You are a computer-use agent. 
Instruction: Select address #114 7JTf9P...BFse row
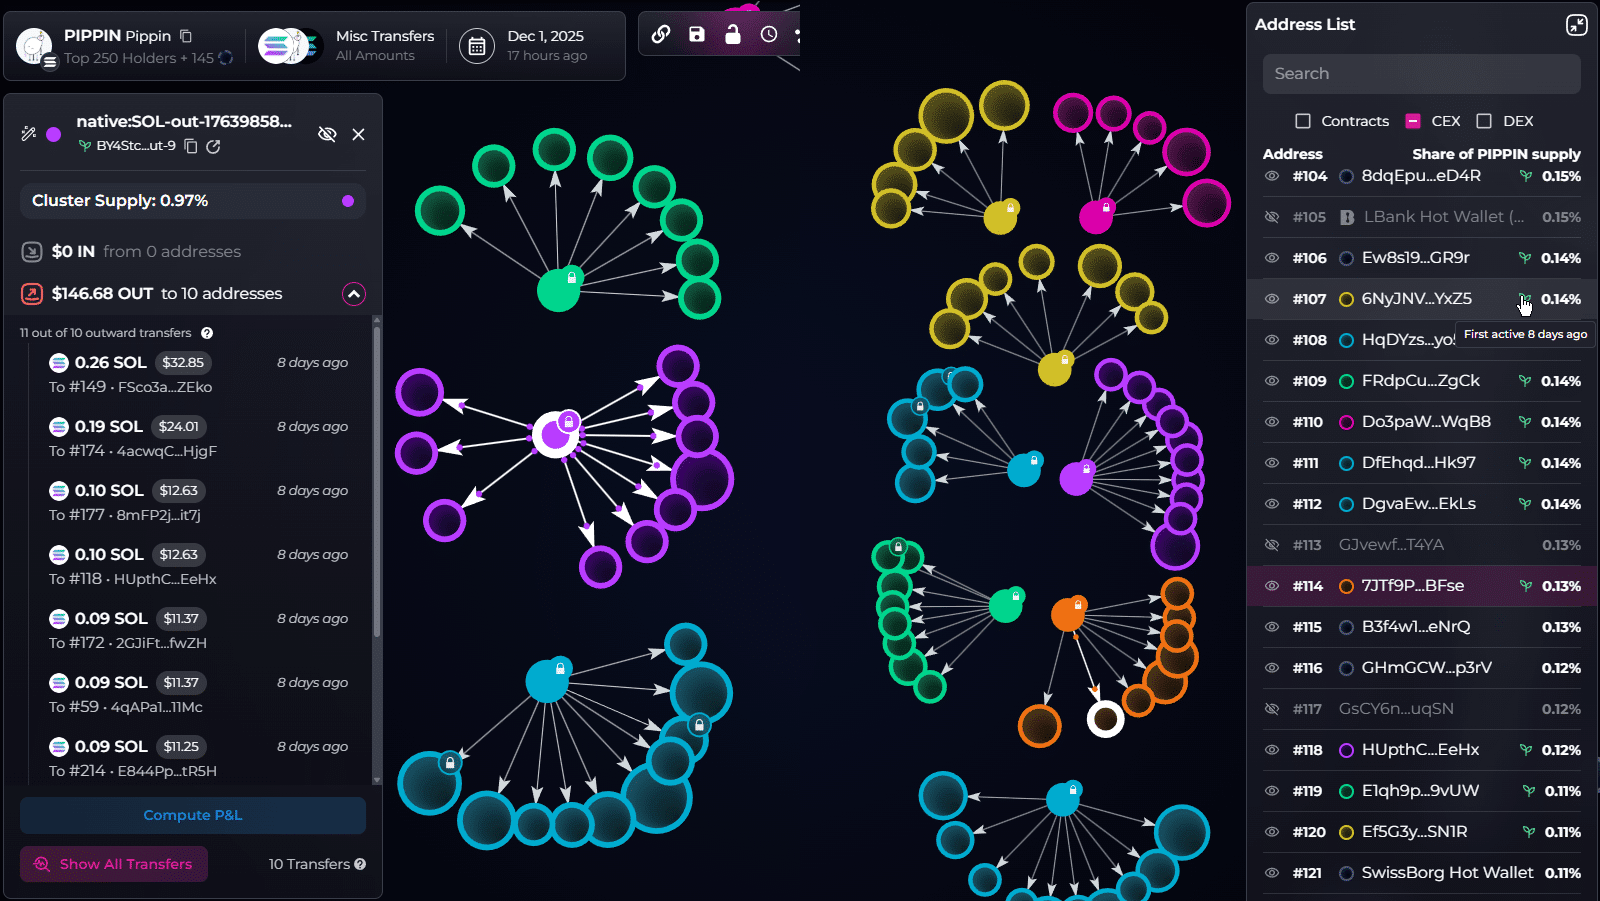(x=1420, y=586)
